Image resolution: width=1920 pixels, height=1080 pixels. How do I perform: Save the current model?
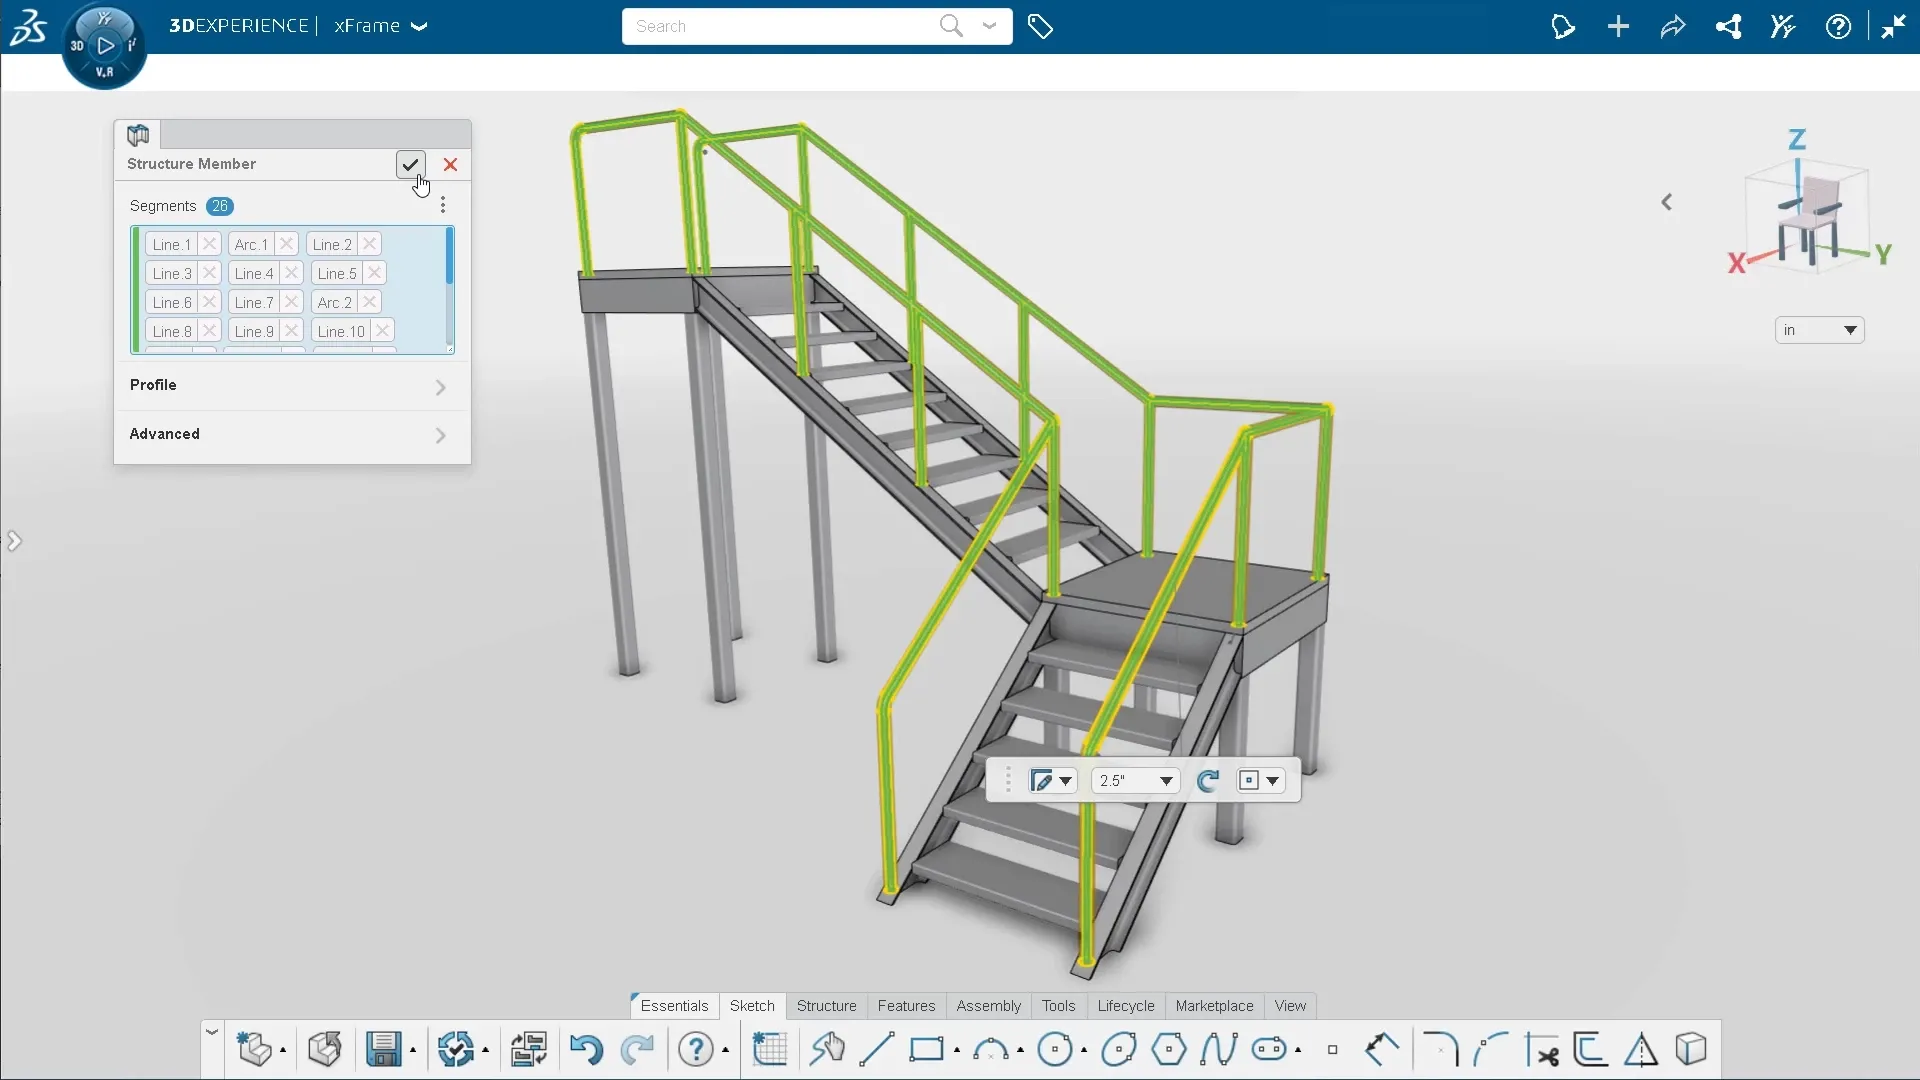(x=385, y=1049)
